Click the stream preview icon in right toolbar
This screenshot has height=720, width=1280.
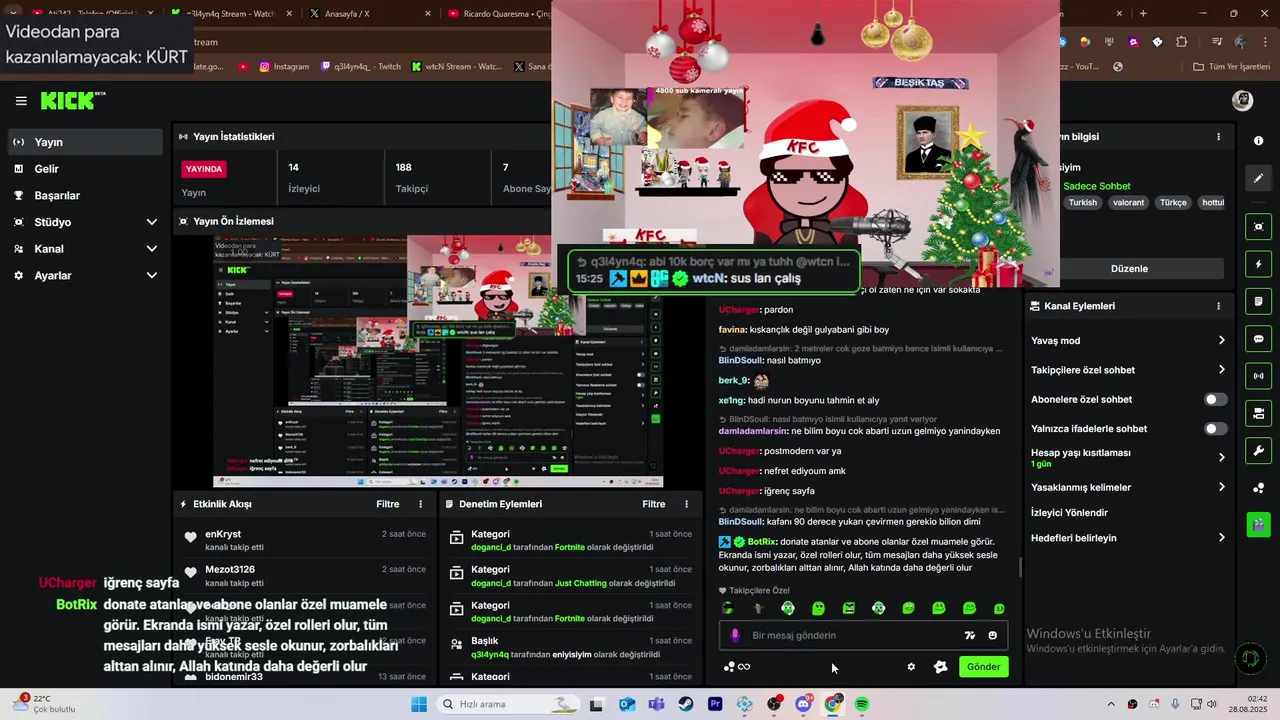point(1258,227)
